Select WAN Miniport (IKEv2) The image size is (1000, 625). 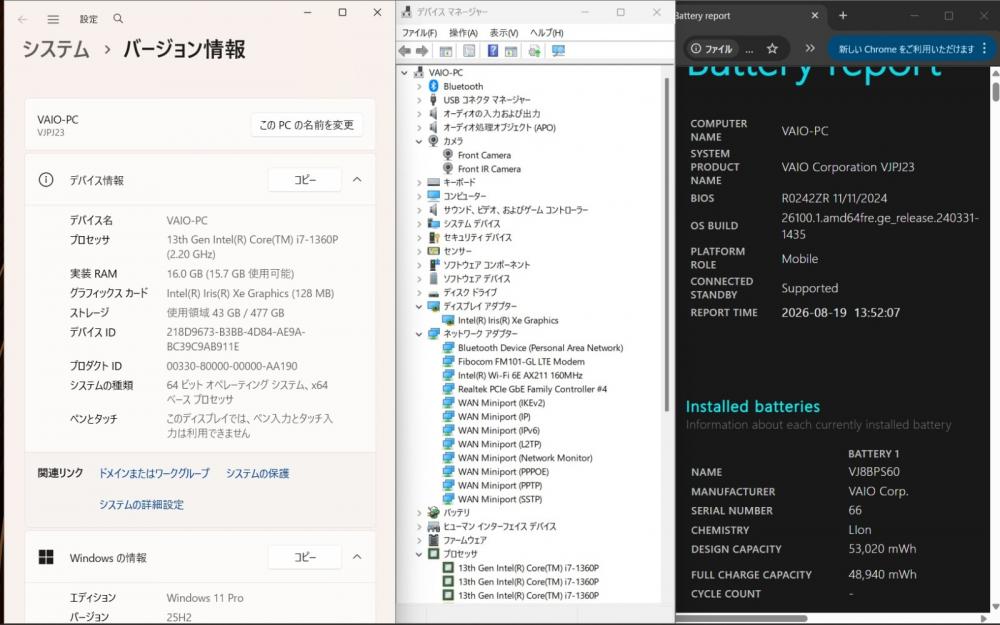pos(501,403)
